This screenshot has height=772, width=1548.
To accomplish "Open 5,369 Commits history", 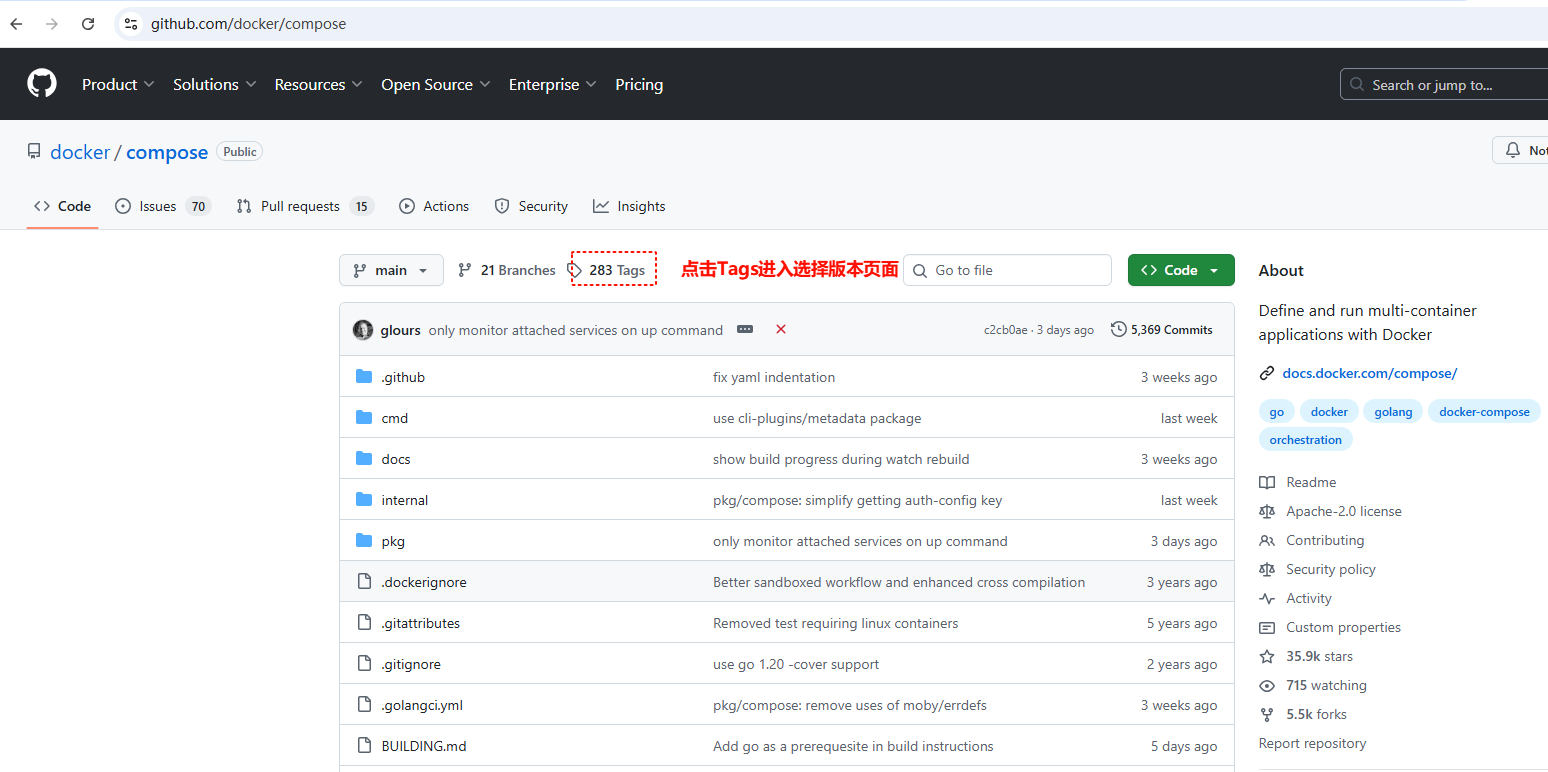I will [1162, 330].
